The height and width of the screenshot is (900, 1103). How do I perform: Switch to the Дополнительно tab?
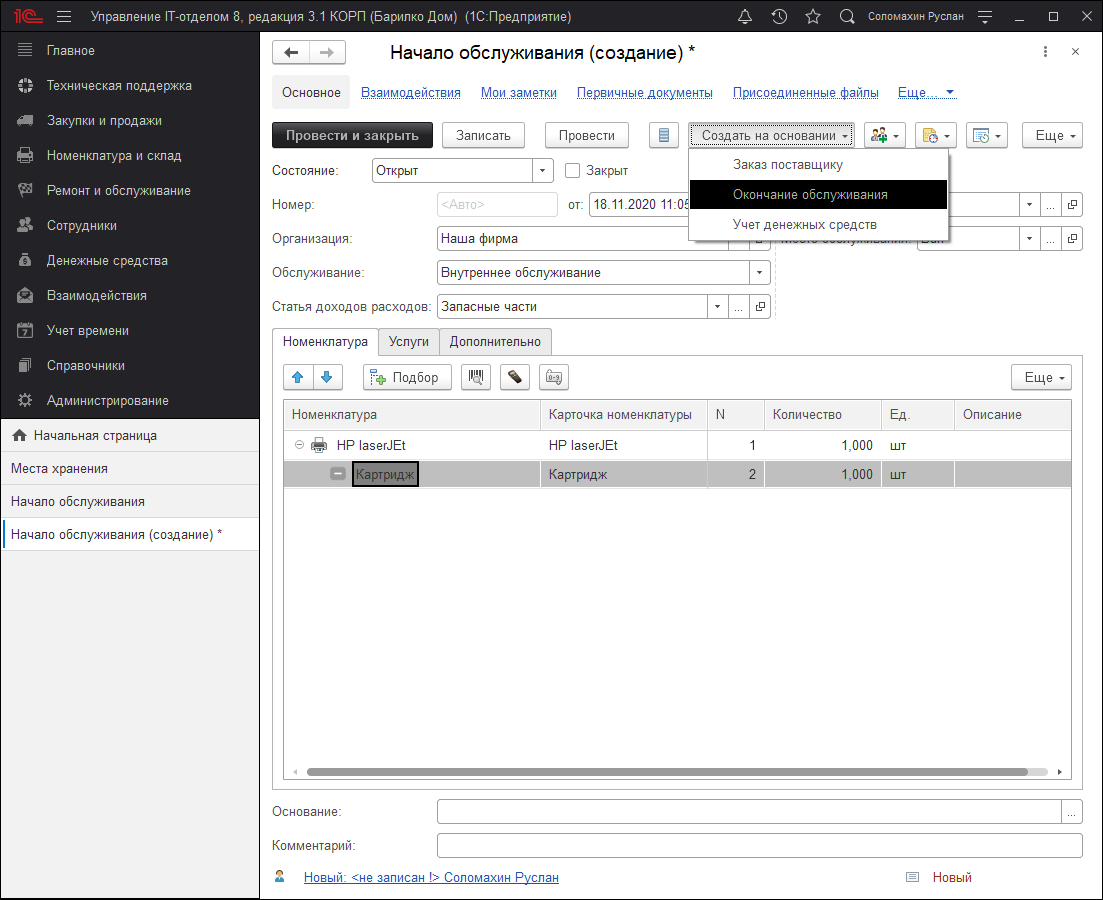pyautogui.click(x=495, y=342)
